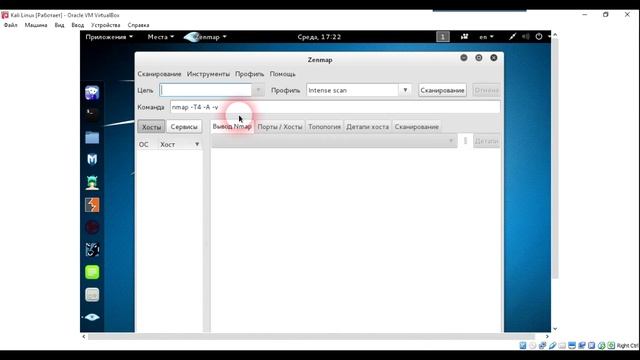This screenshot has height=360, width=640.
Task: Click the screen recorder camera panel icon
Action: (464, 37)
